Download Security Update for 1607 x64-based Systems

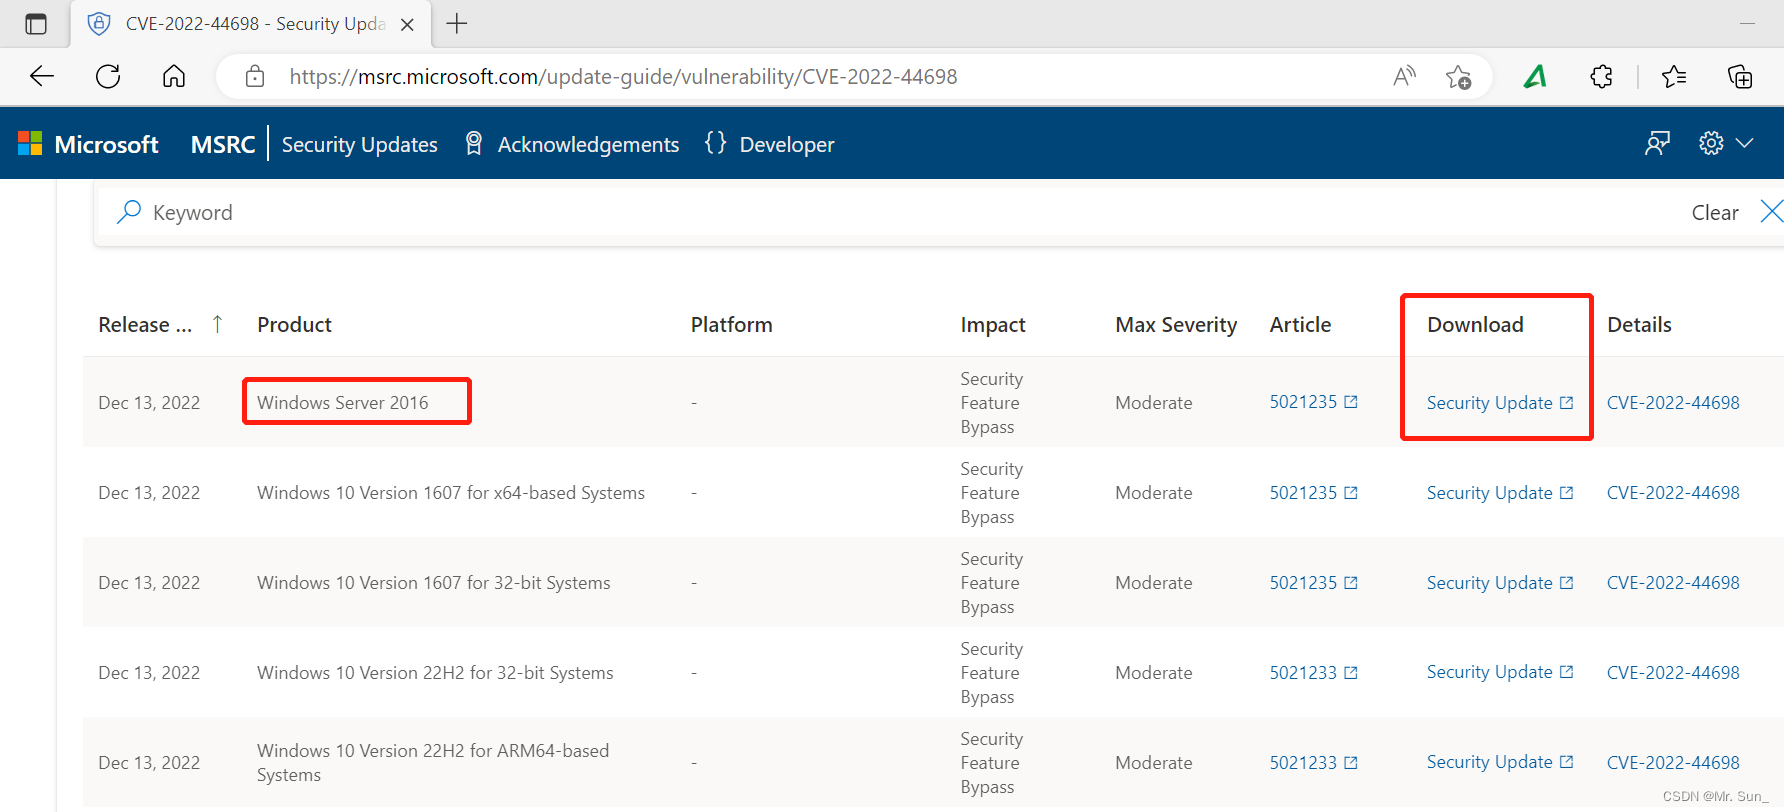point(1500,492)
